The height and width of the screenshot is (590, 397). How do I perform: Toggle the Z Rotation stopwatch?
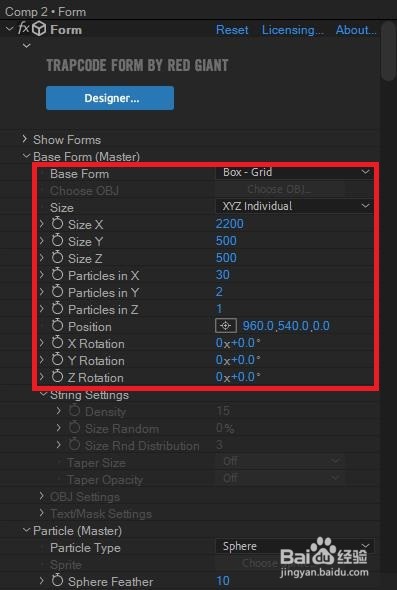[x=57, y=377]
